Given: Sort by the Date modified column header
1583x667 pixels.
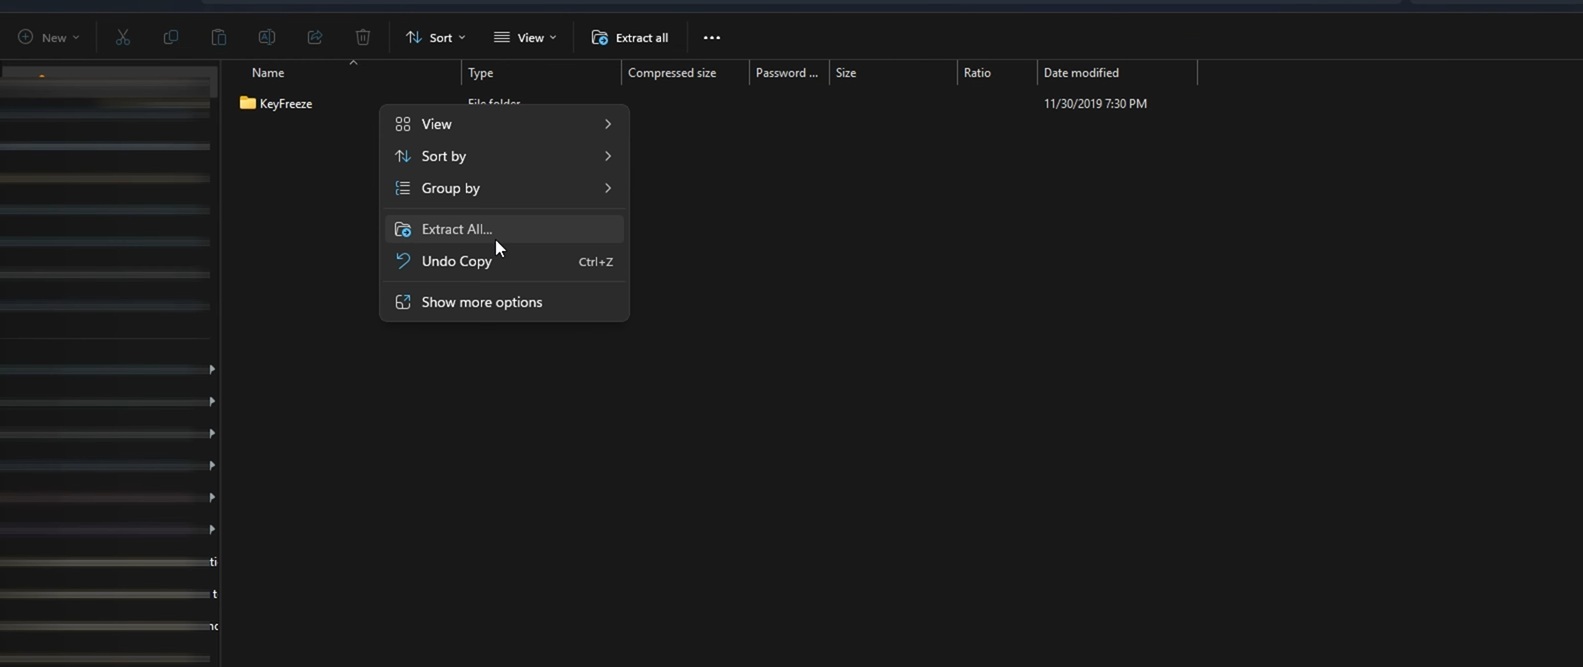Looking at the screenshot, I should 1081,73.
